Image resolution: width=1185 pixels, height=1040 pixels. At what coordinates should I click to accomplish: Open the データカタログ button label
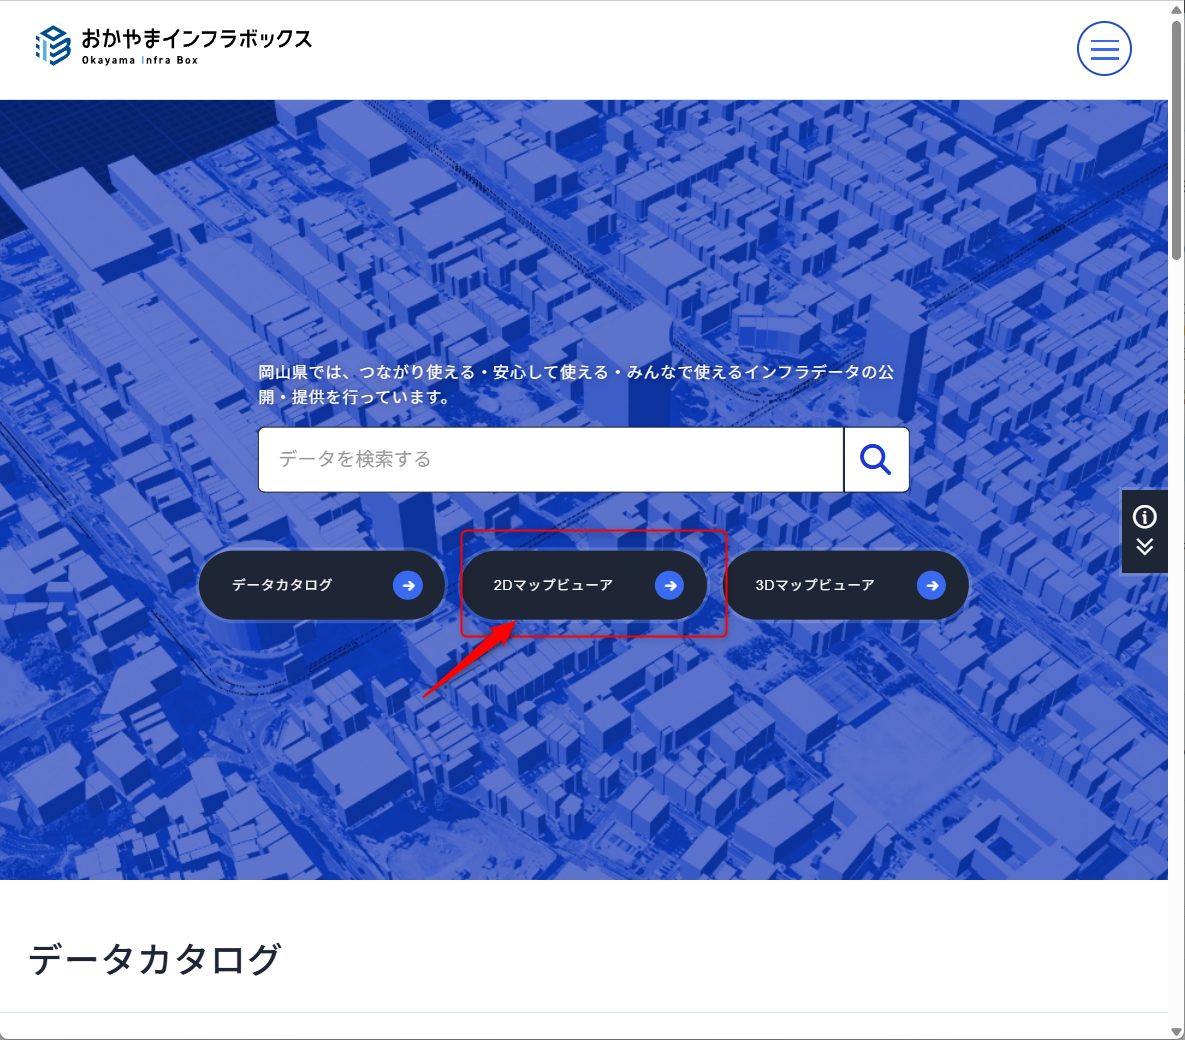point(282,585)
